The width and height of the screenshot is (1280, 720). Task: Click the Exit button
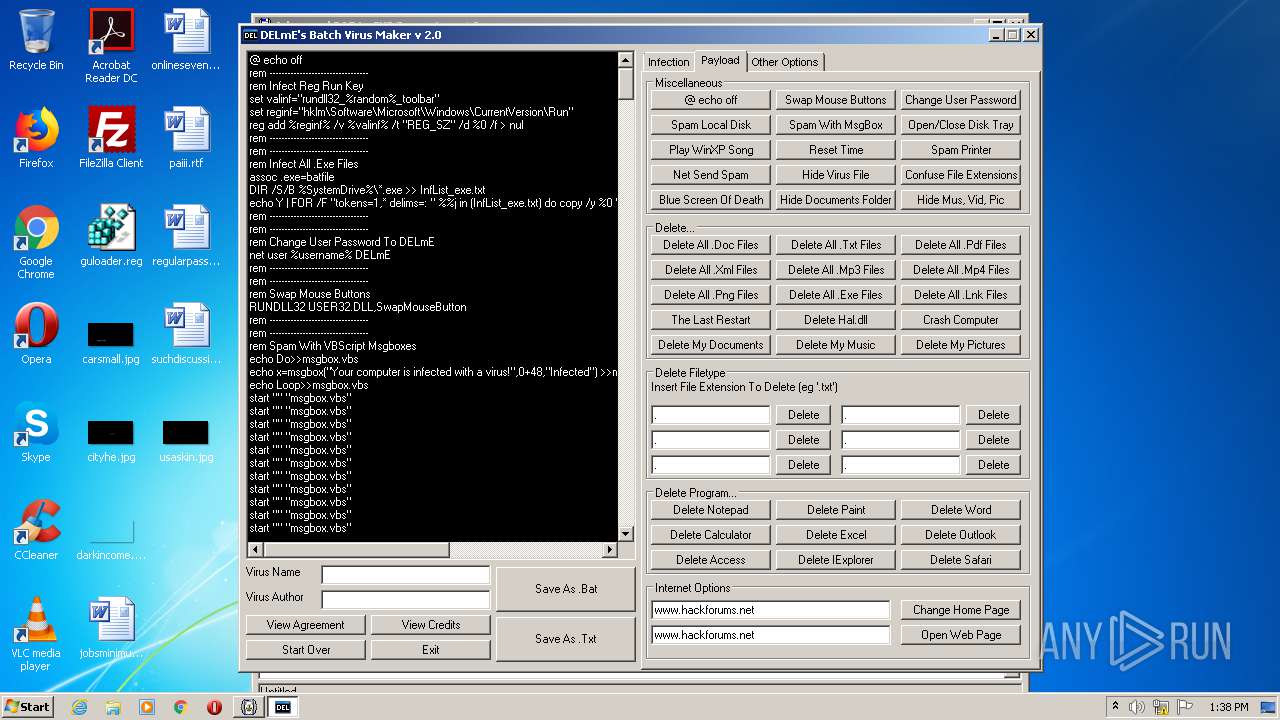click(431, 650)
